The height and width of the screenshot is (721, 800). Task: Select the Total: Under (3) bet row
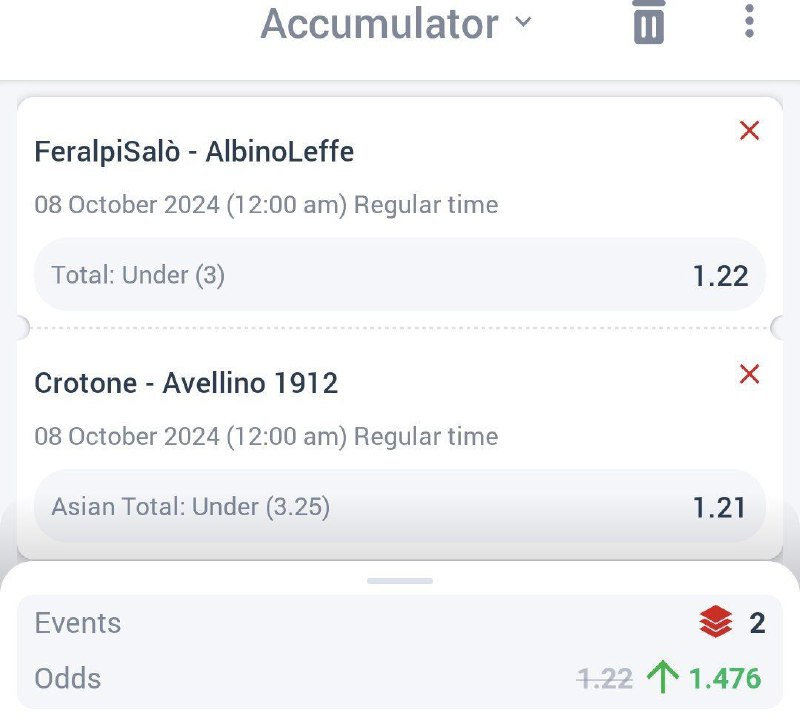400,275
